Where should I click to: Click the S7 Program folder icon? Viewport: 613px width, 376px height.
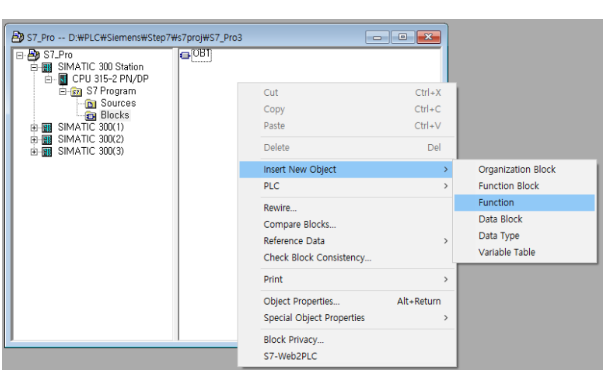[76, 92]
